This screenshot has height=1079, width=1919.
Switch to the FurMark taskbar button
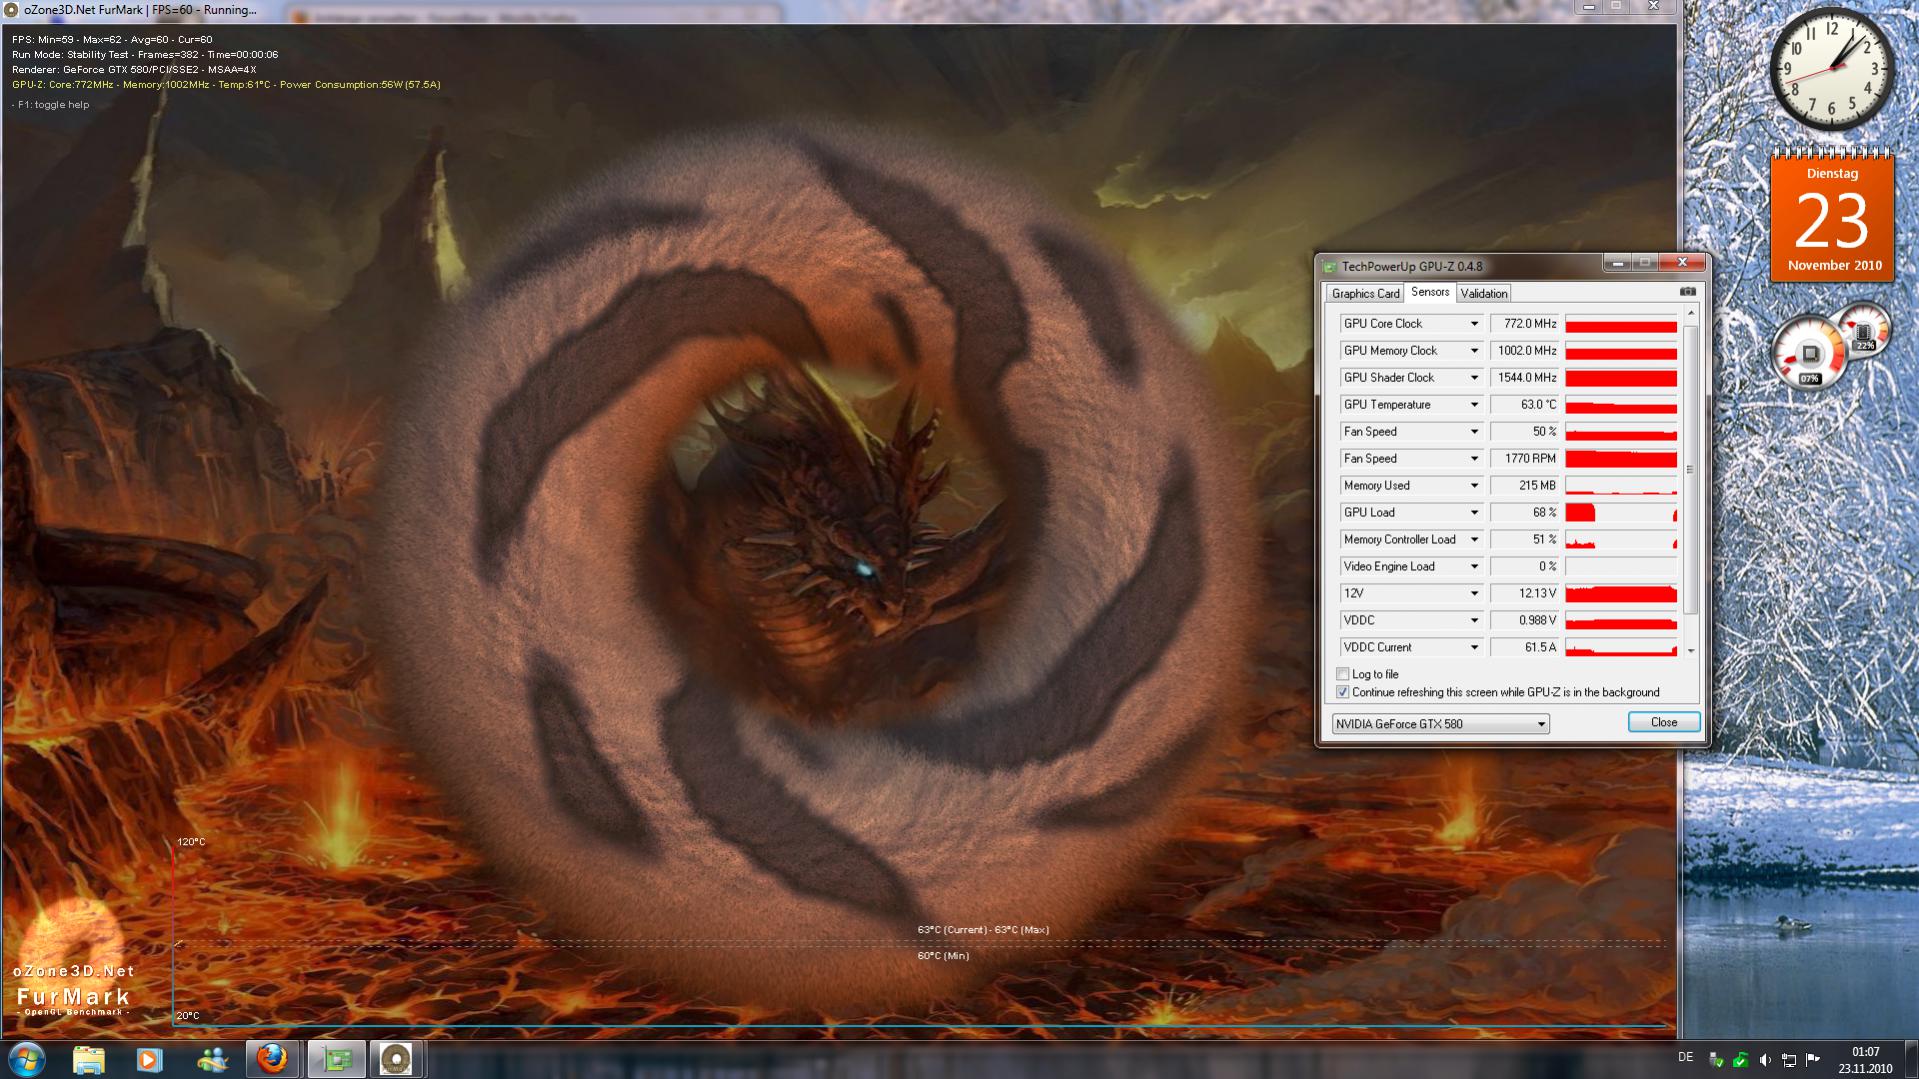pos(396,1059)
